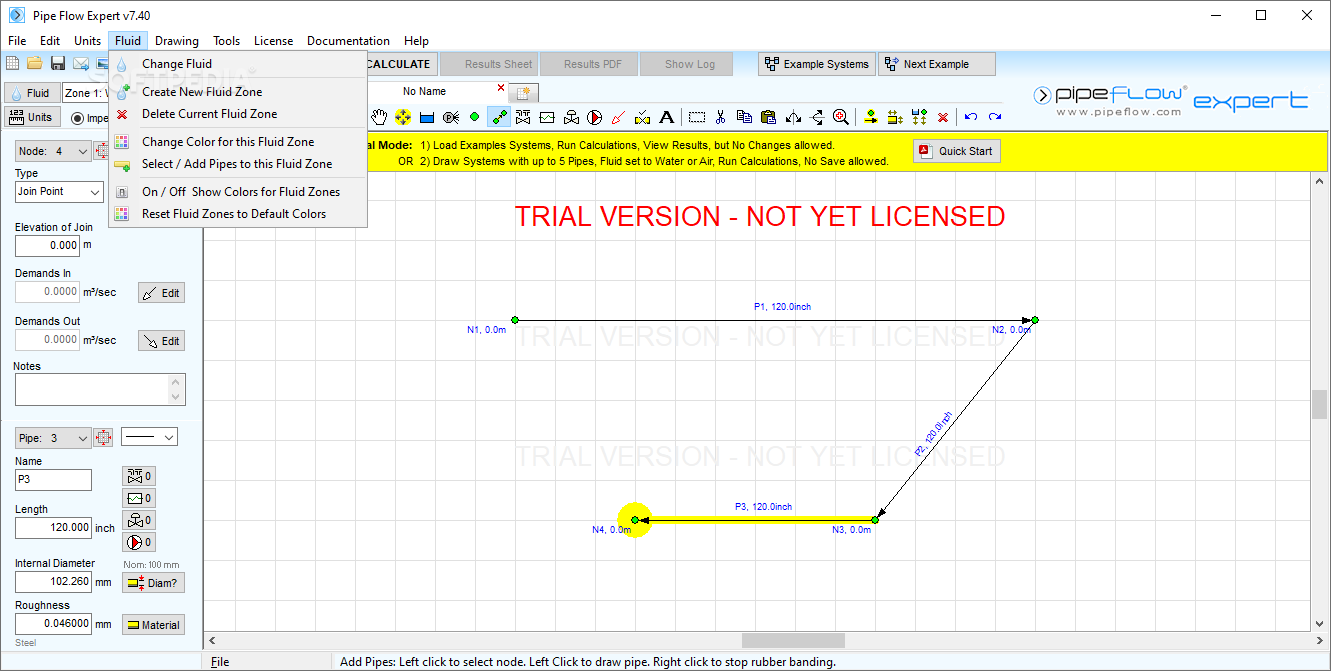1331x671 pixels.
Task: Select the red demand flow arrow tool
Action: pos(618,117)
